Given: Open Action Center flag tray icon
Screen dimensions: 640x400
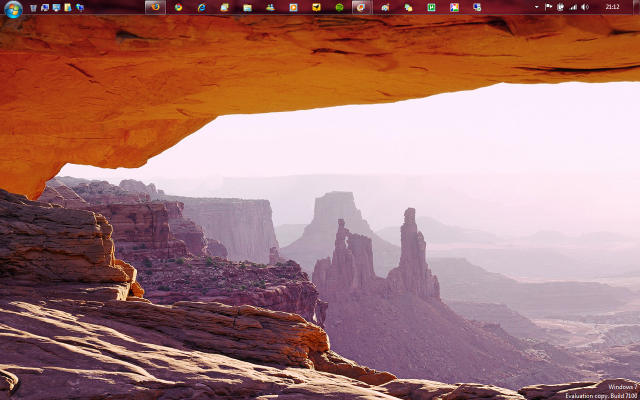Looking at the screenshot, I should (549, 7).
